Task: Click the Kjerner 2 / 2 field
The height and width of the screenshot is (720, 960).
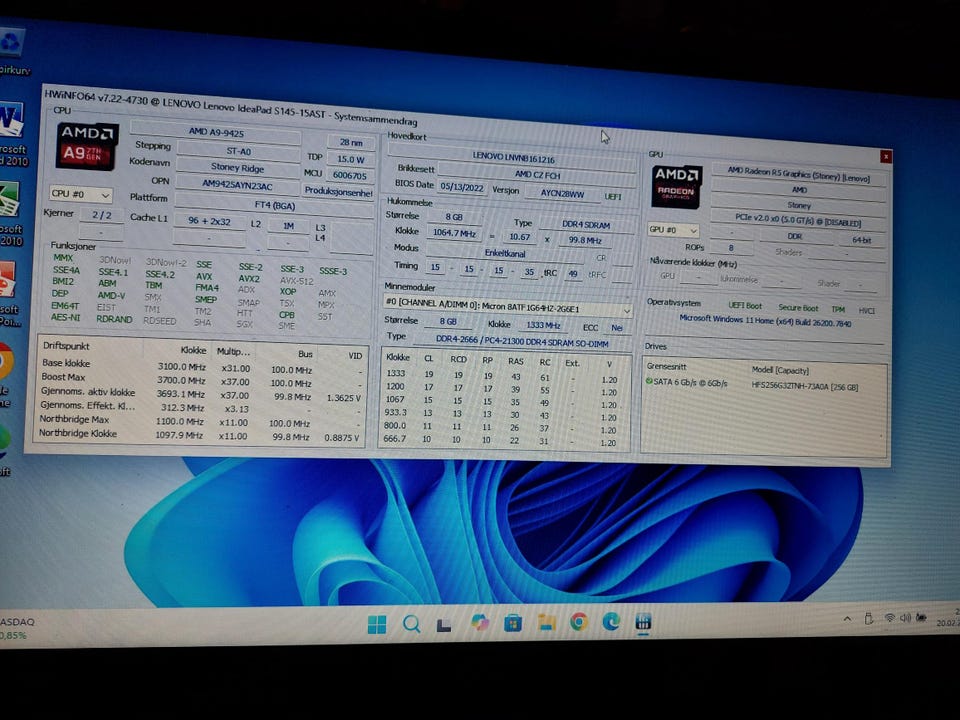Action: pyautogui.click(x=102, y=215)
